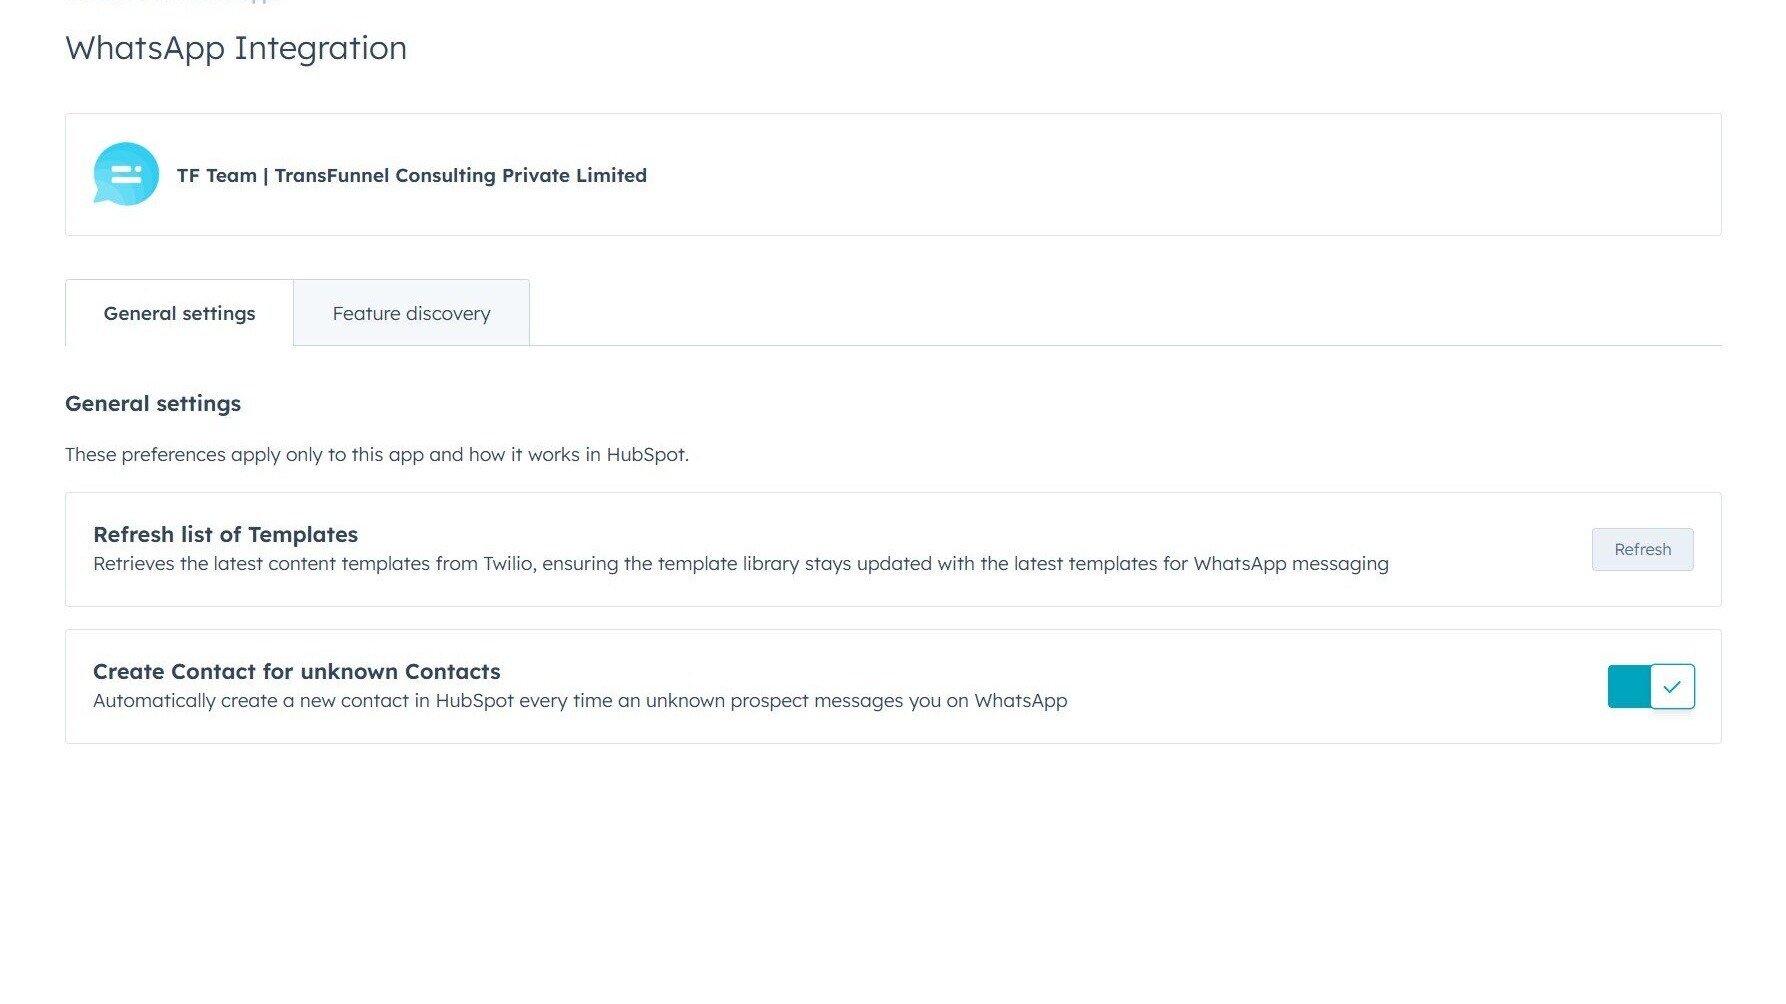Viewport: 1786px width, 1004px height.
Task: Click the Create Contact for unknown Contacts title
Action: 296,672
